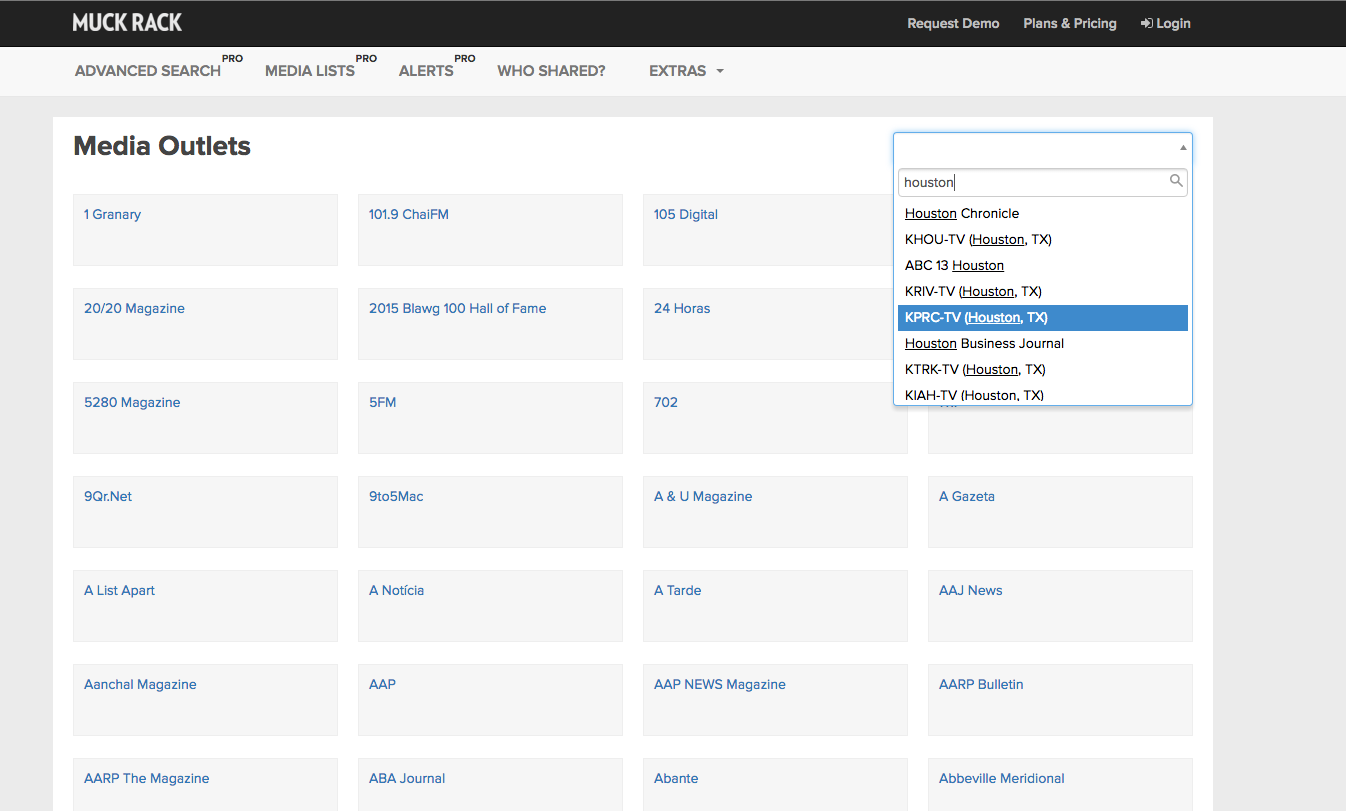The height and width of the screenshot is (811, 1346).
Task: Open Media Lists
Action: pos(310,71)
